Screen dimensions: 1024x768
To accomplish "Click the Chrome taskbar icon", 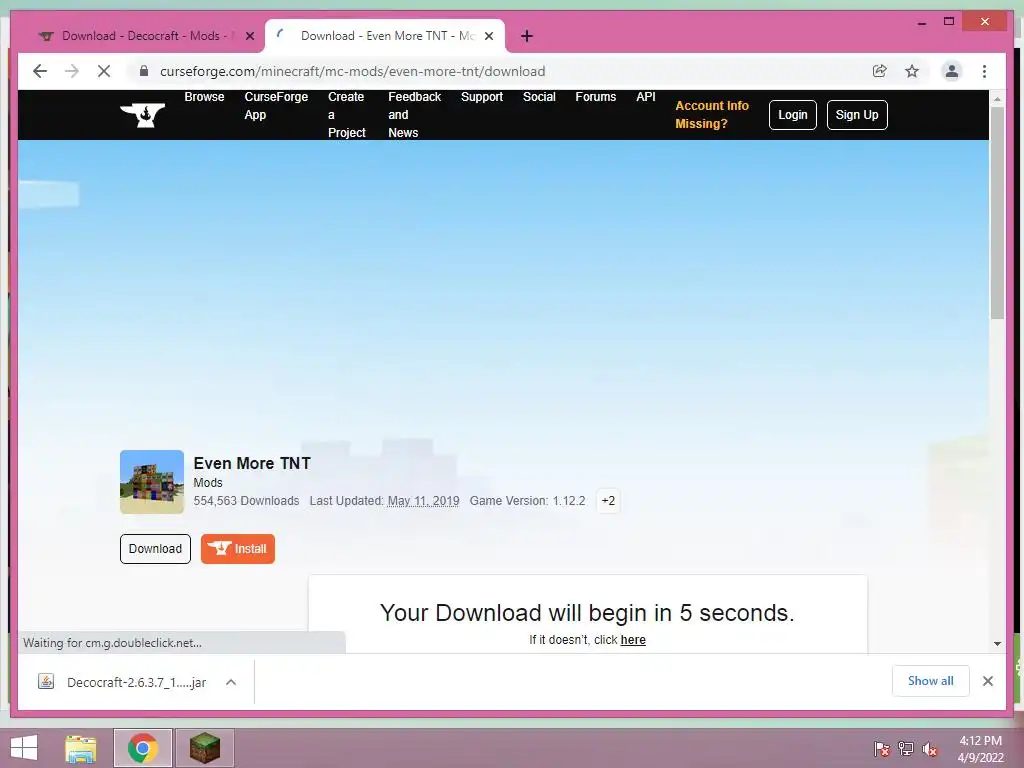I will tap(142, 748).
